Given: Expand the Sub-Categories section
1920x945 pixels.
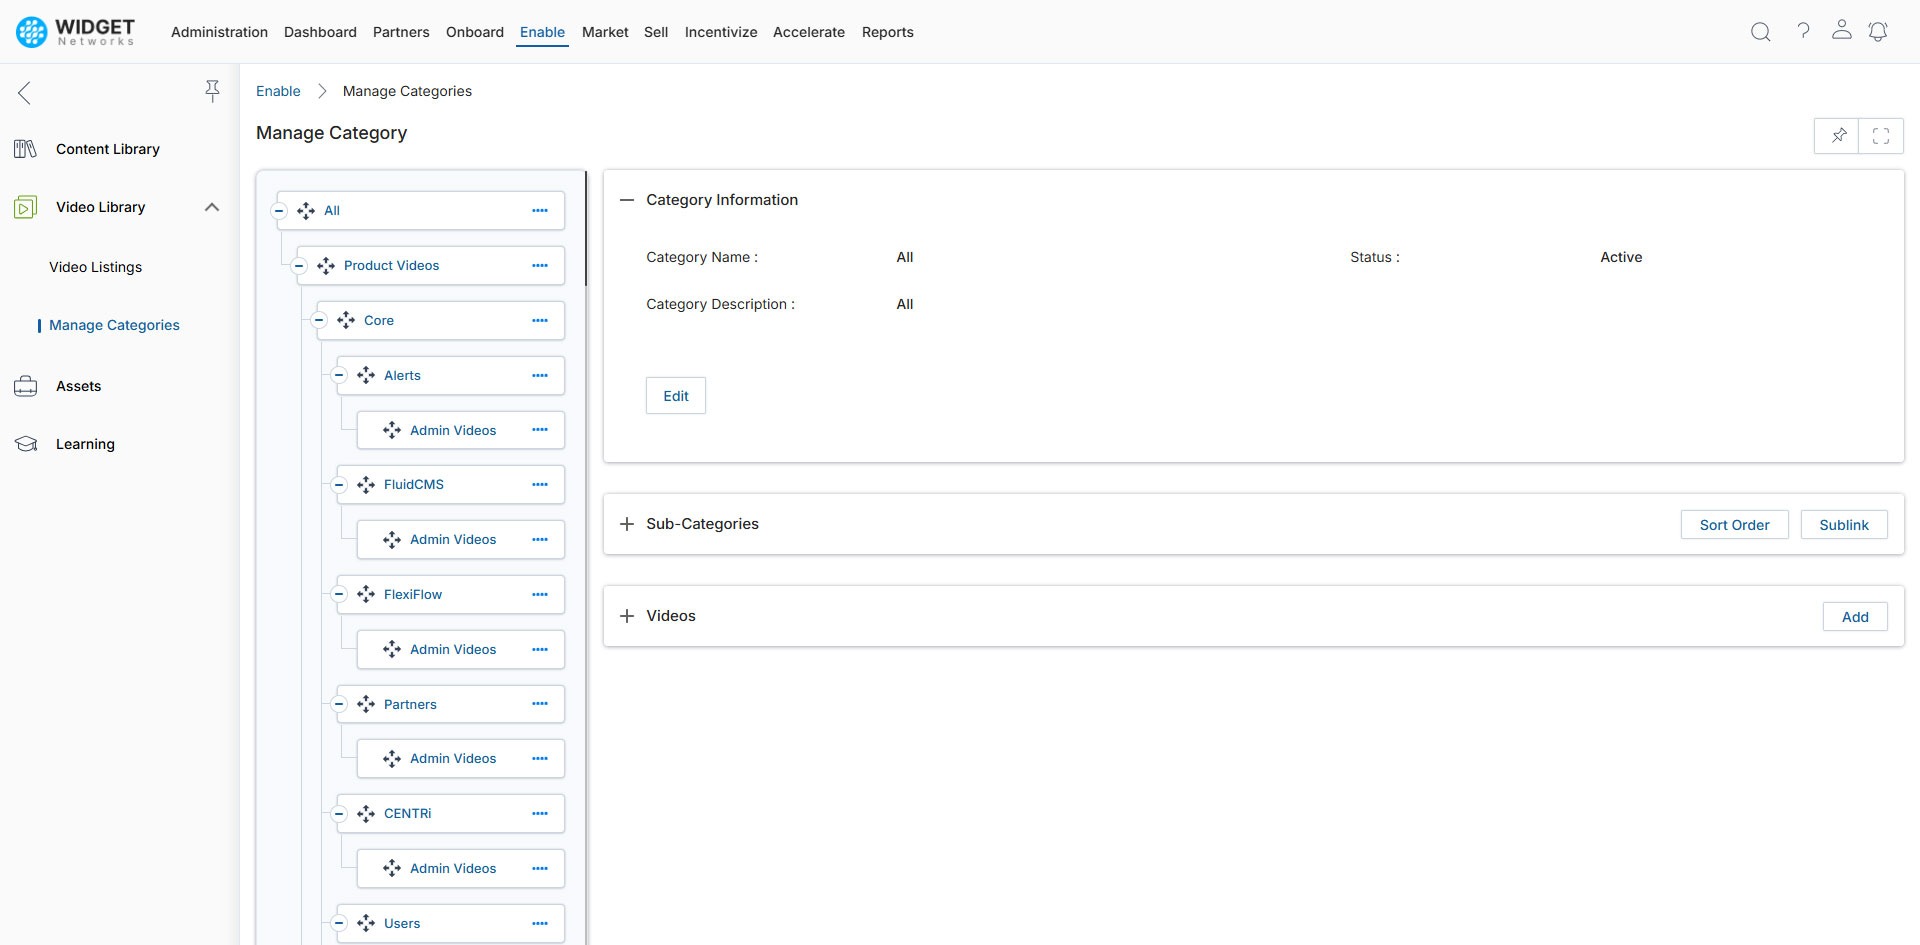Looking at the screenshot, I should click(626, 523).
